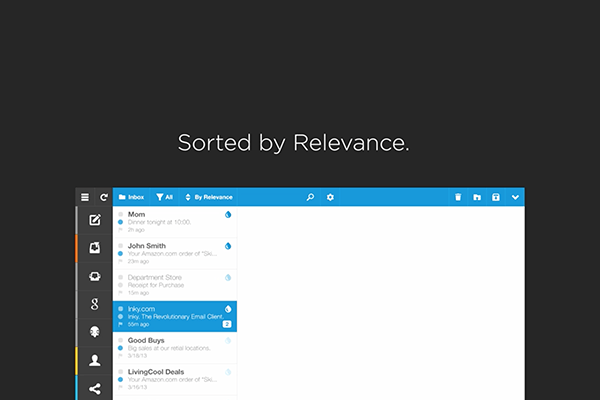Screen dimensions: 600x400
Task: Click the relevance drop on Mom's message
Action: (228, 214)
